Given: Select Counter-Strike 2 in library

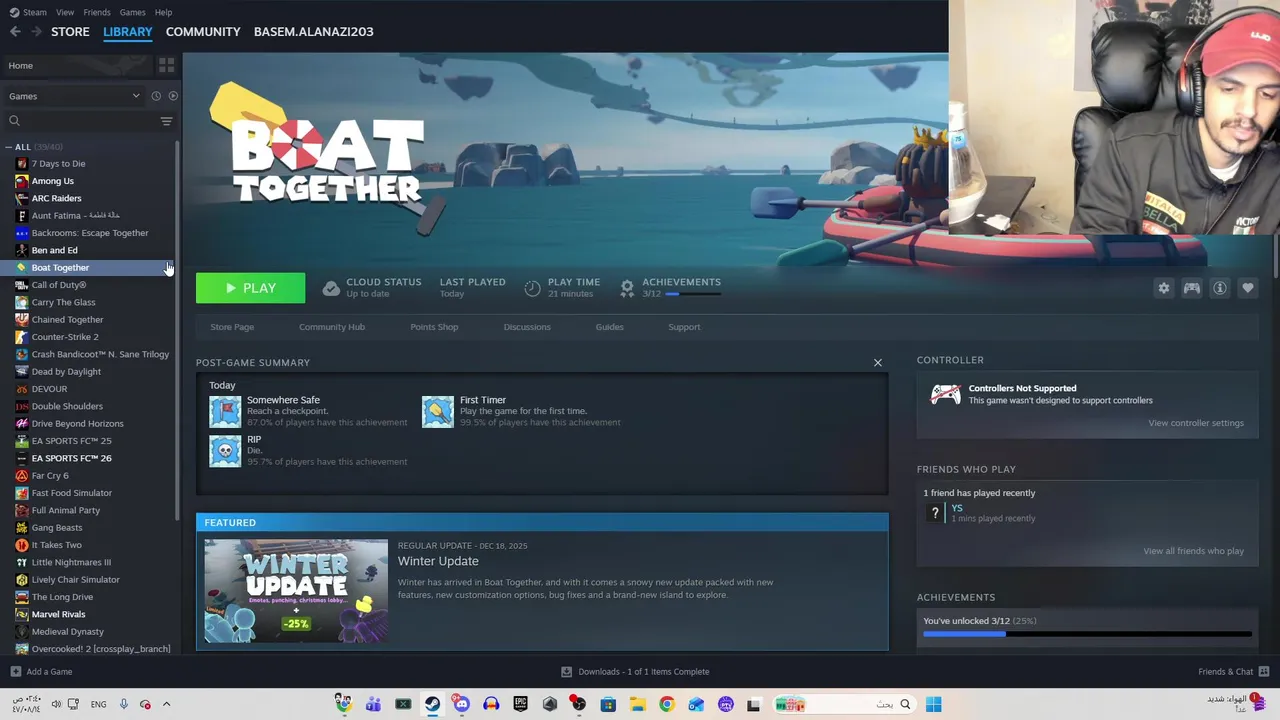Looking at the screenshot, I should [65, 337].
